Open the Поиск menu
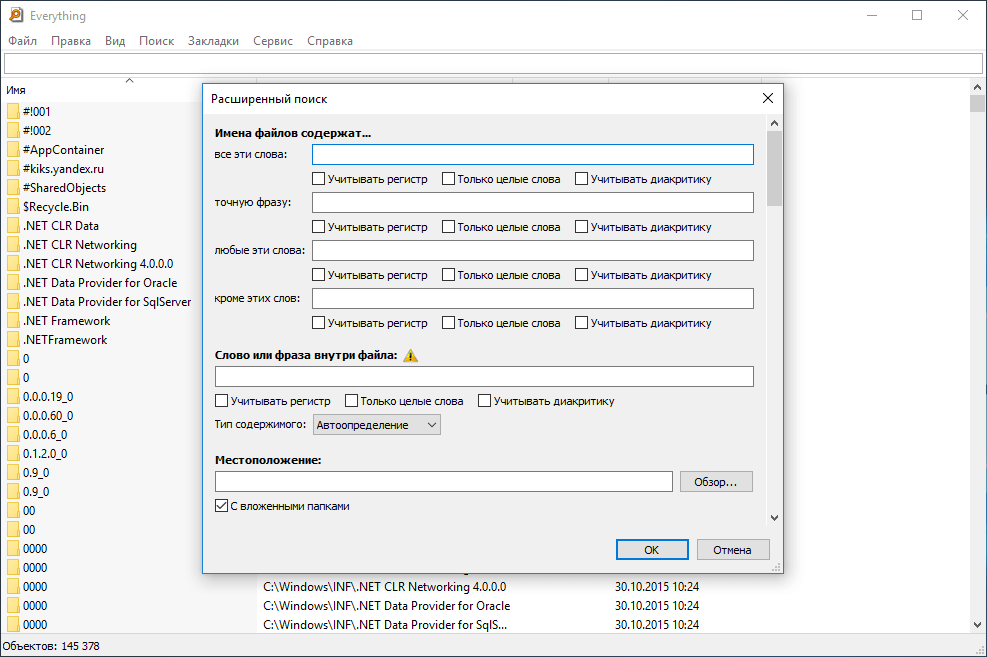 pyautogui.click(x=156, y=41)
